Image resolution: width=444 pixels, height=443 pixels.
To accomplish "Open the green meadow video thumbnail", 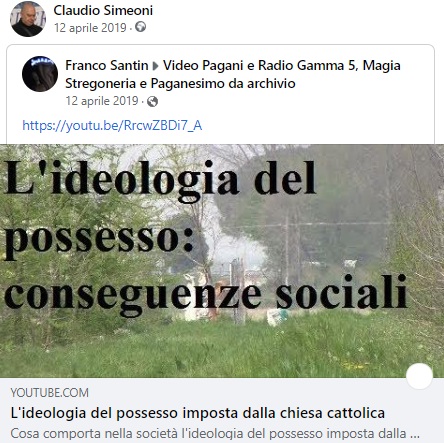I will [222, 261].
